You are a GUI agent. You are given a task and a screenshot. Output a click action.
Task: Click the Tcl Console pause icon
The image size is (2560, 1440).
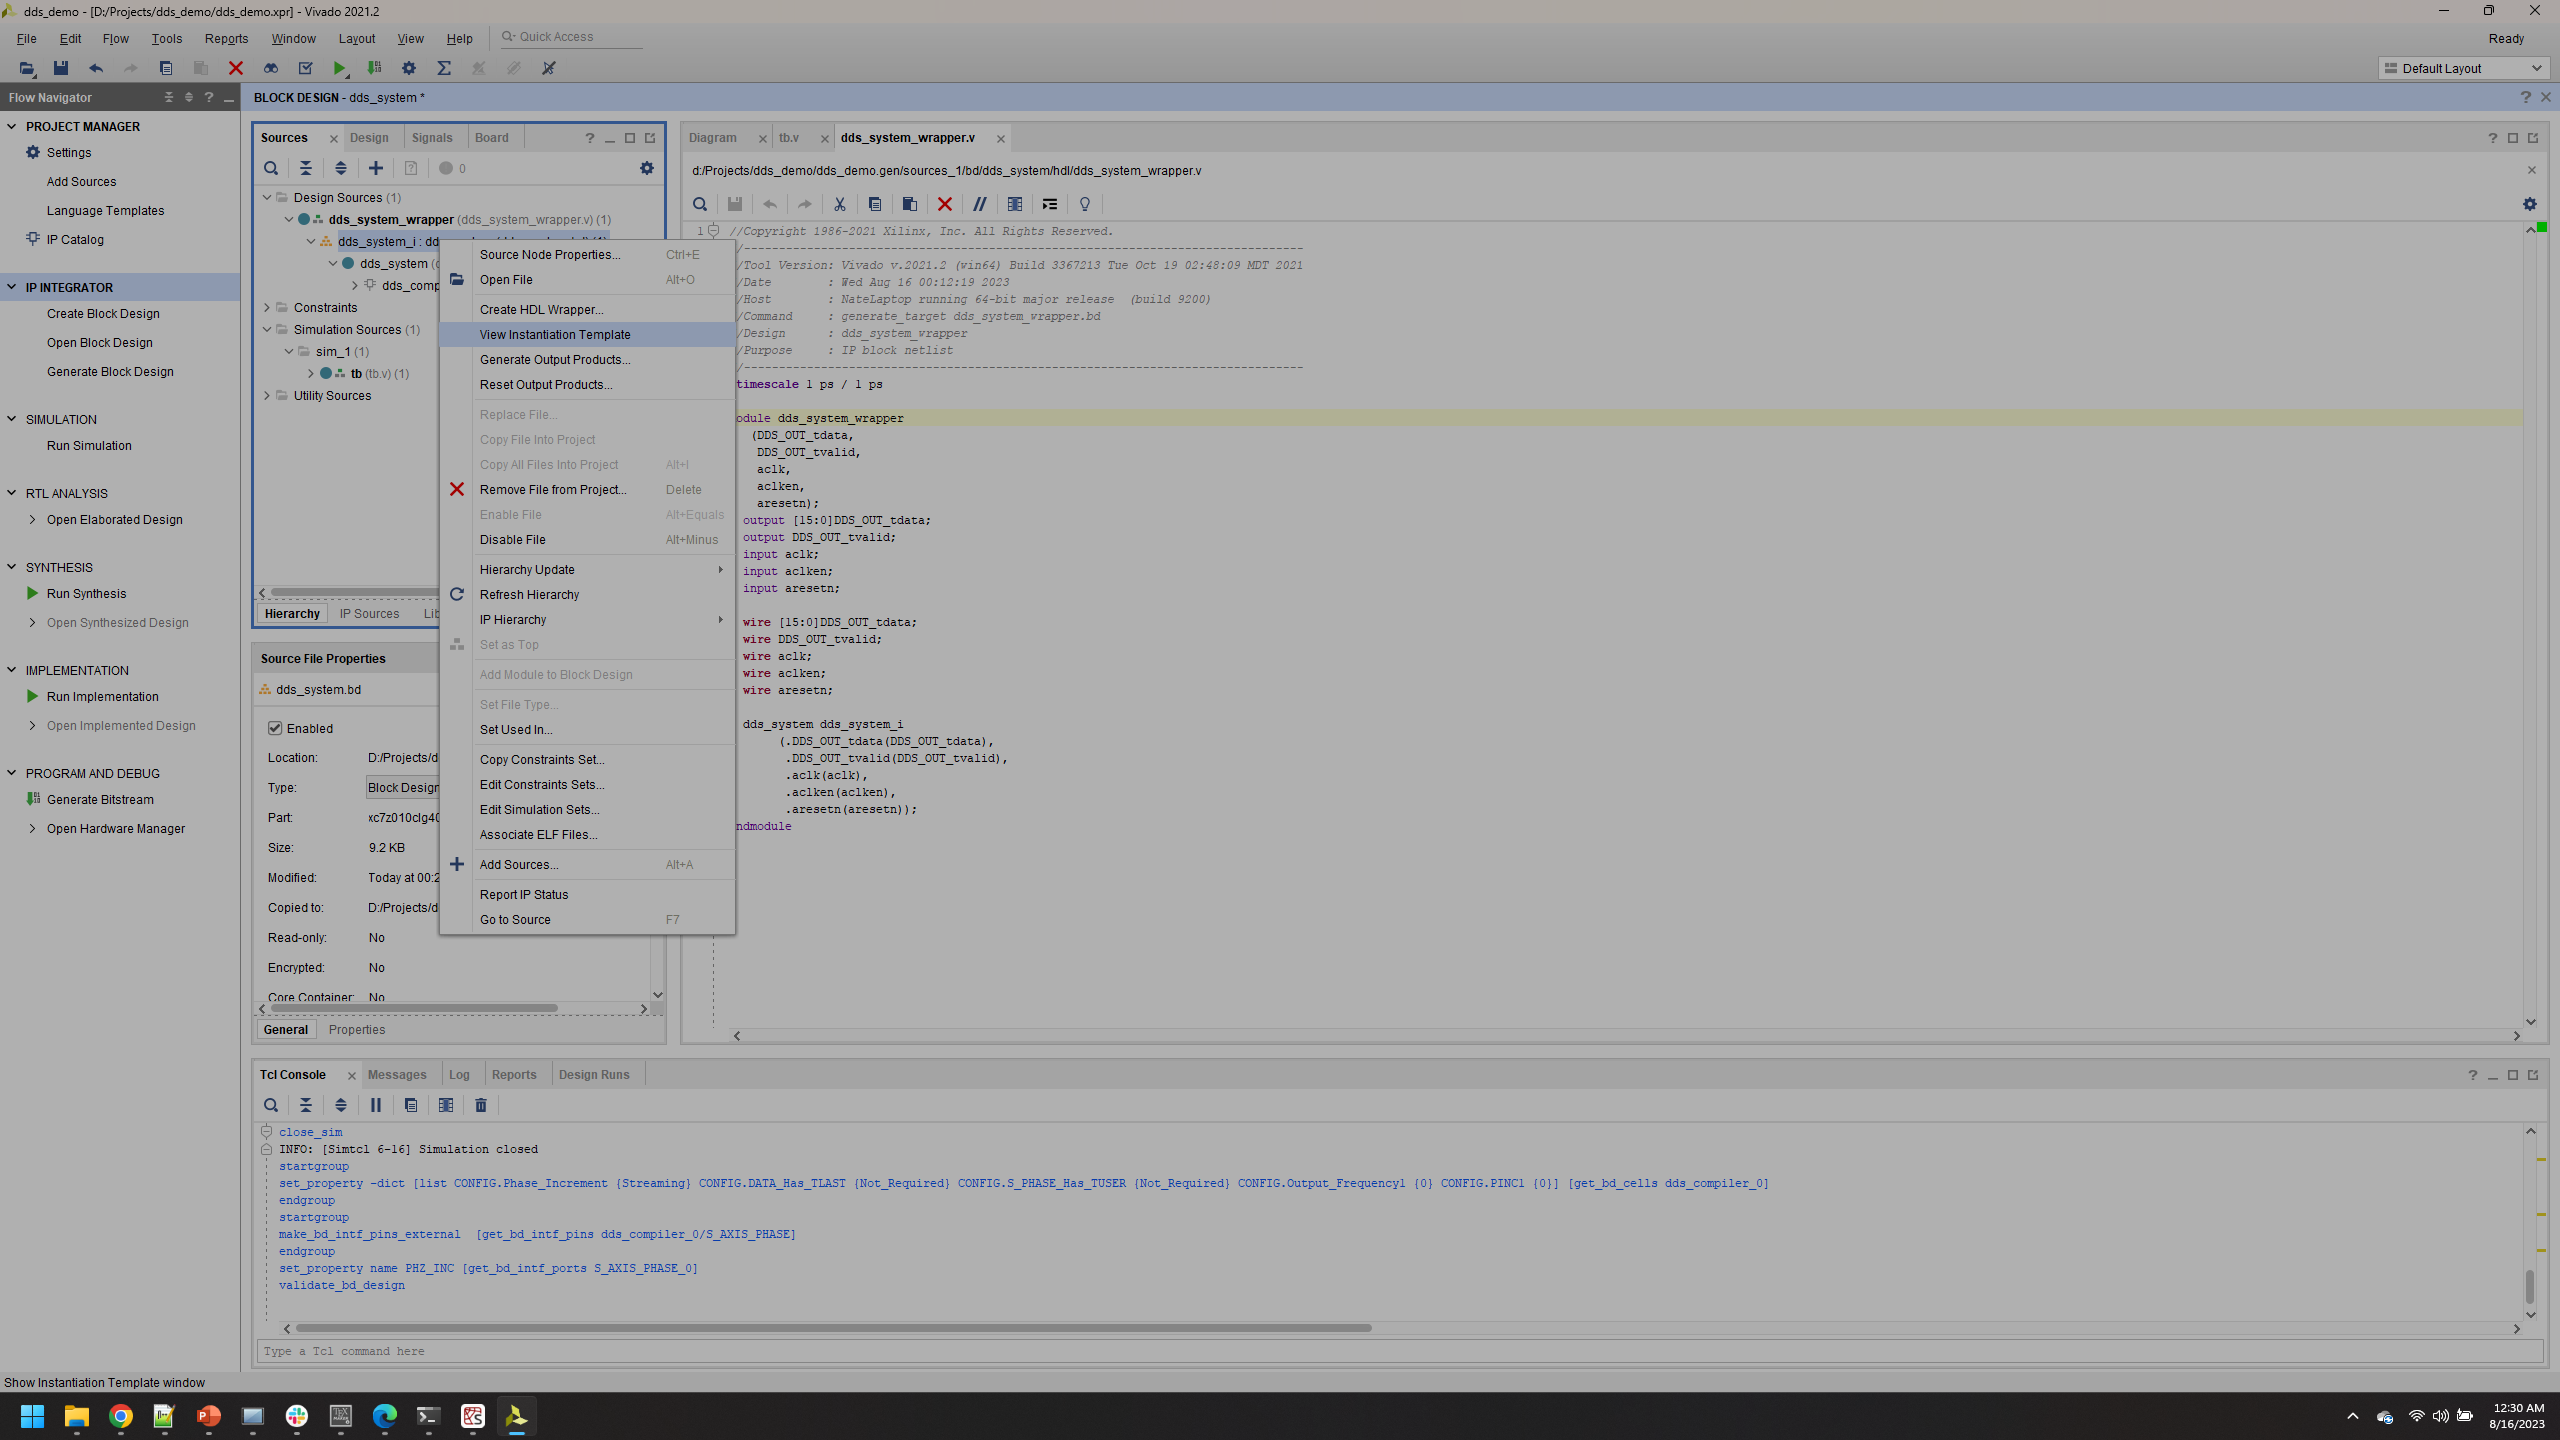click(376, 1105)
